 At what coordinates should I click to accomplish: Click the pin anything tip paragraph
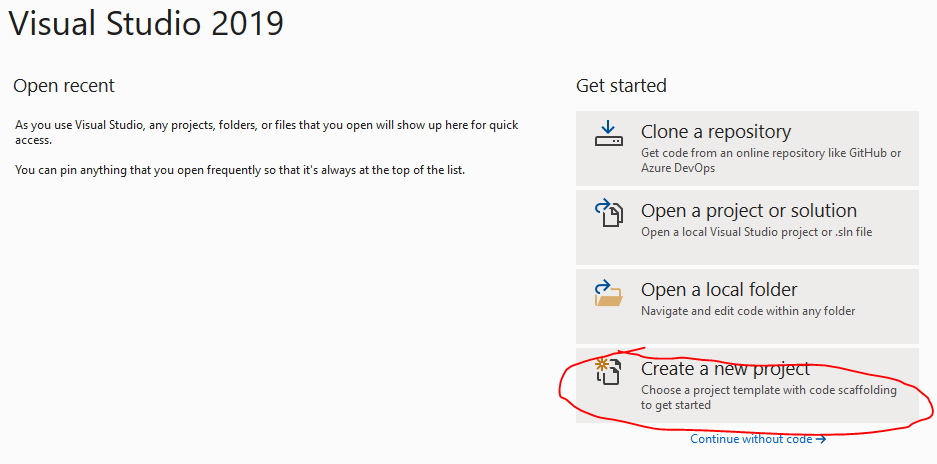pyautogui.click(x=240, y=170)
